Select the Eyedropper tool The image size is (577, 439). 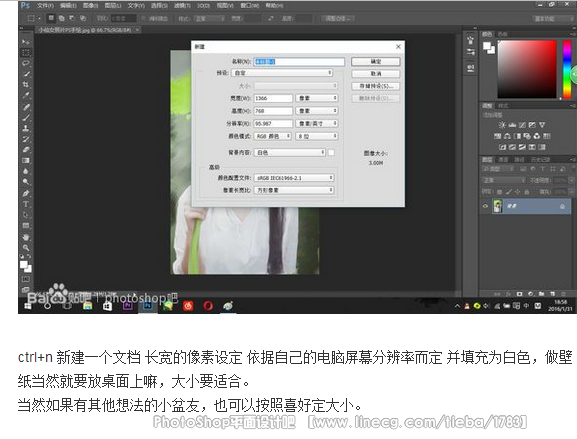tap(25, 95)
